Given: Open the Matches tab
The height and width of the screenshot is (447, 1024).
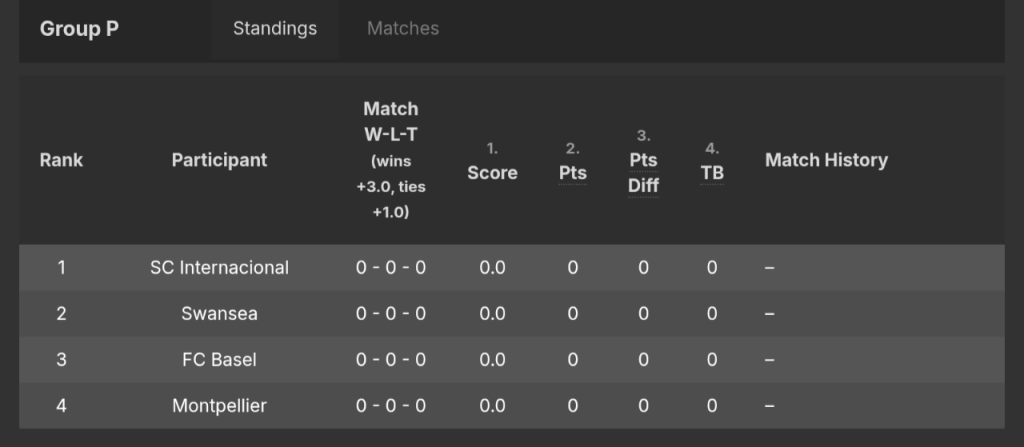Looking at the screenshot, I should [403, 29].
